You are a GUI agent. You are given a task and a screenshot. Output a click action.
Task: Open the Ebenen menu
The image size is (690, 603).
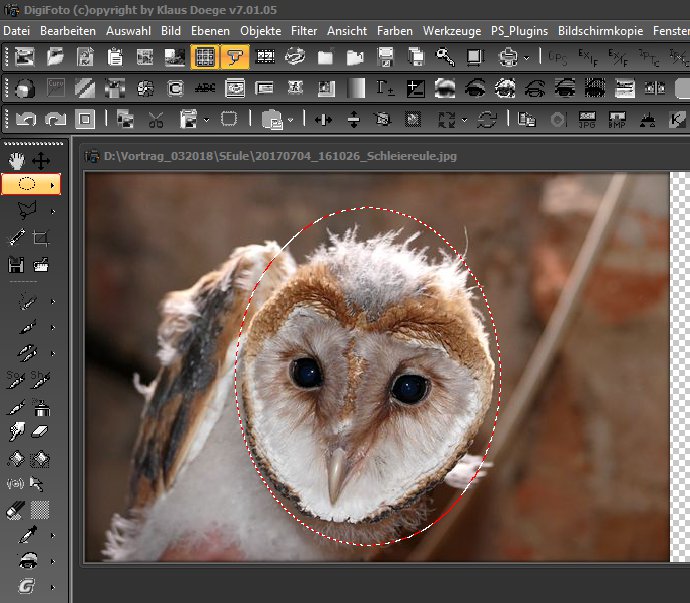coord(210,31)
